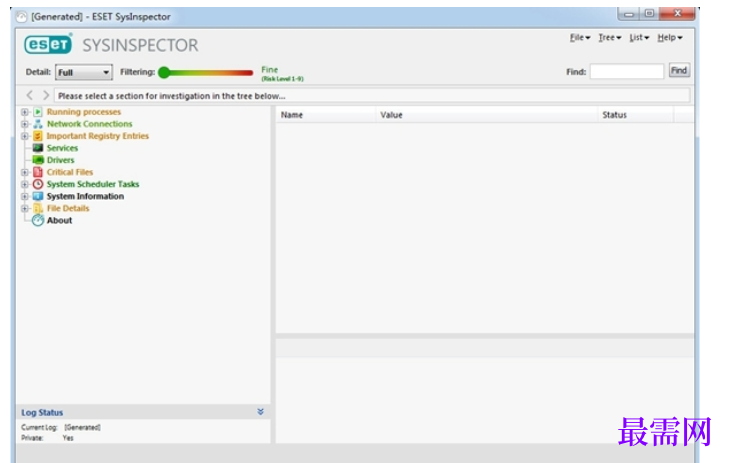Click the Private Yes value
This screenshot has width=730, height=463.
[68, 438]
